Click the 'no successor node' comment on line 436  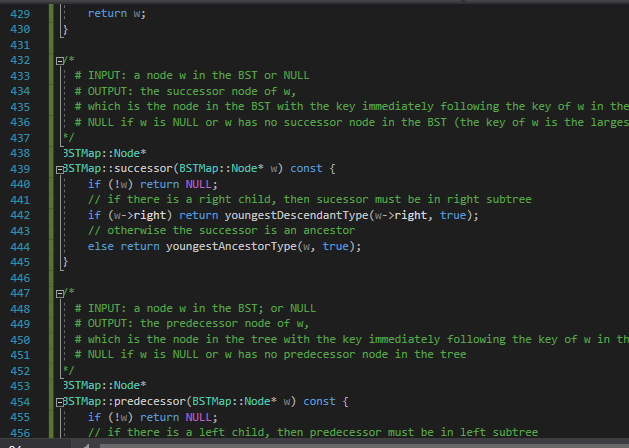click(x=352, y=122)
